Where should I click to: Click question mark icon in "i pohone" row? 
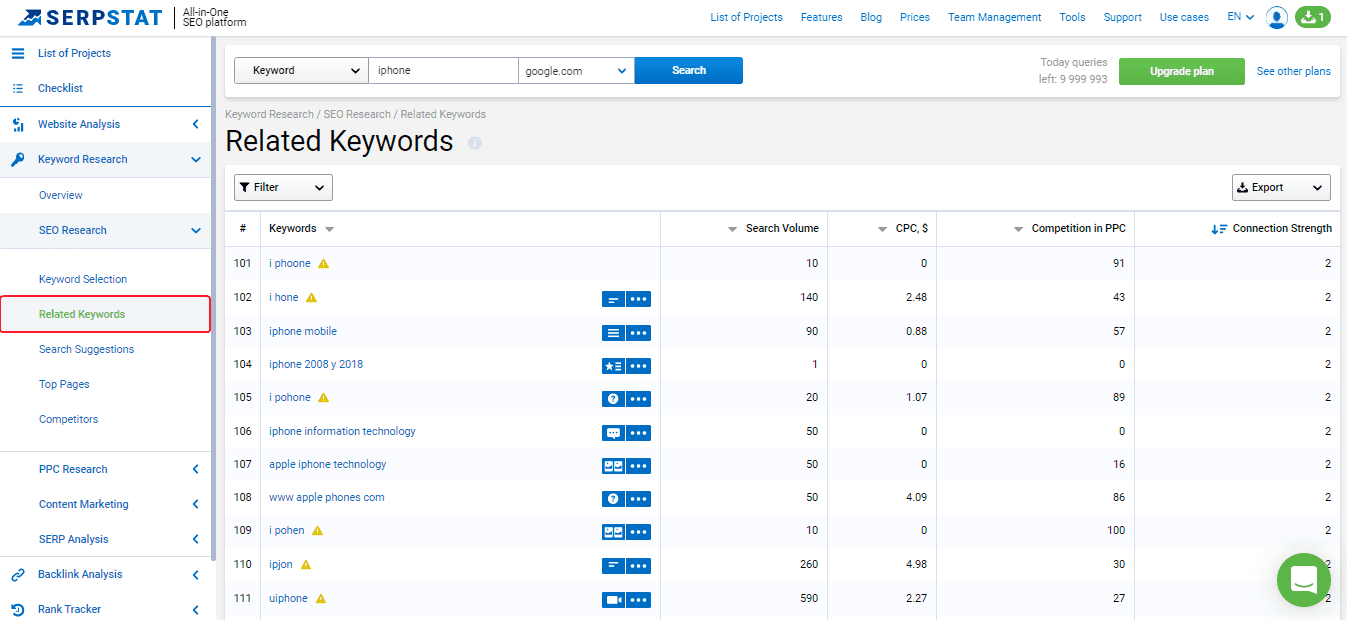[613, 398]
